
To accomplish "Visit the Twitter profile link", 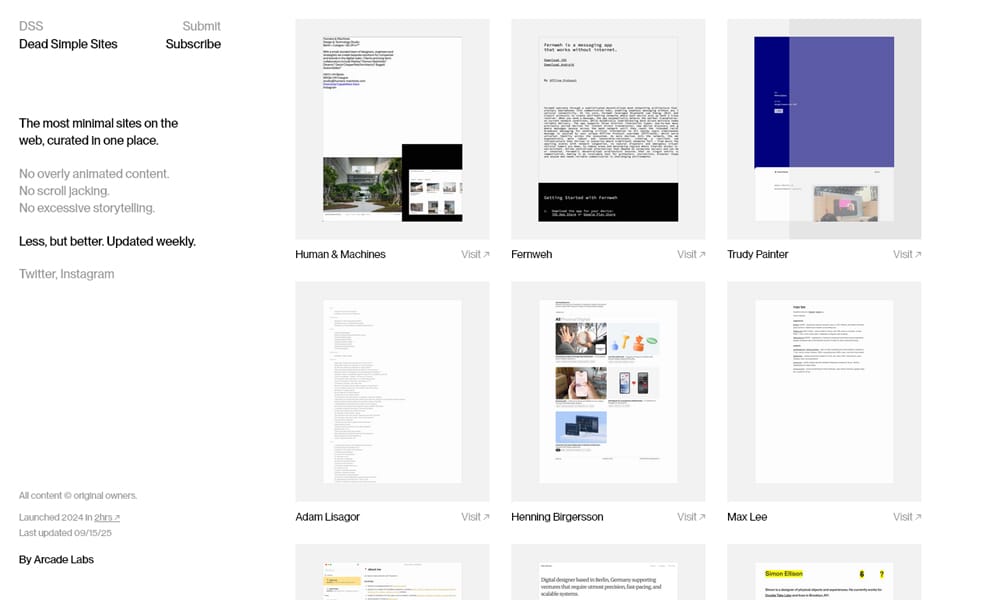I will coord(40,273).
